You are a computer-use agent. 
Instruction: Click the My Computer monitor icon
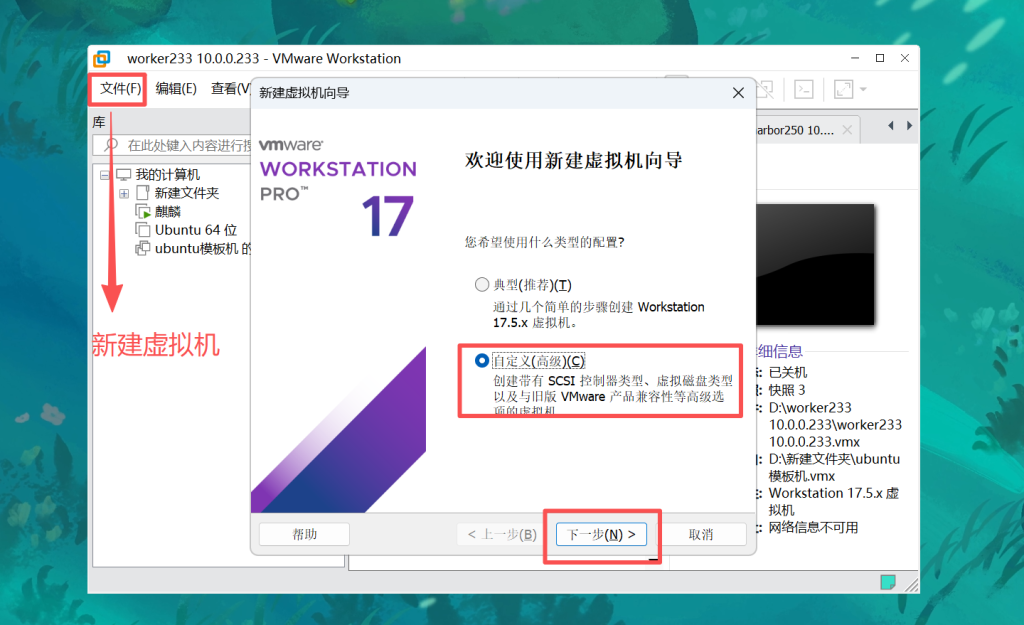click(x=124, y=175)
